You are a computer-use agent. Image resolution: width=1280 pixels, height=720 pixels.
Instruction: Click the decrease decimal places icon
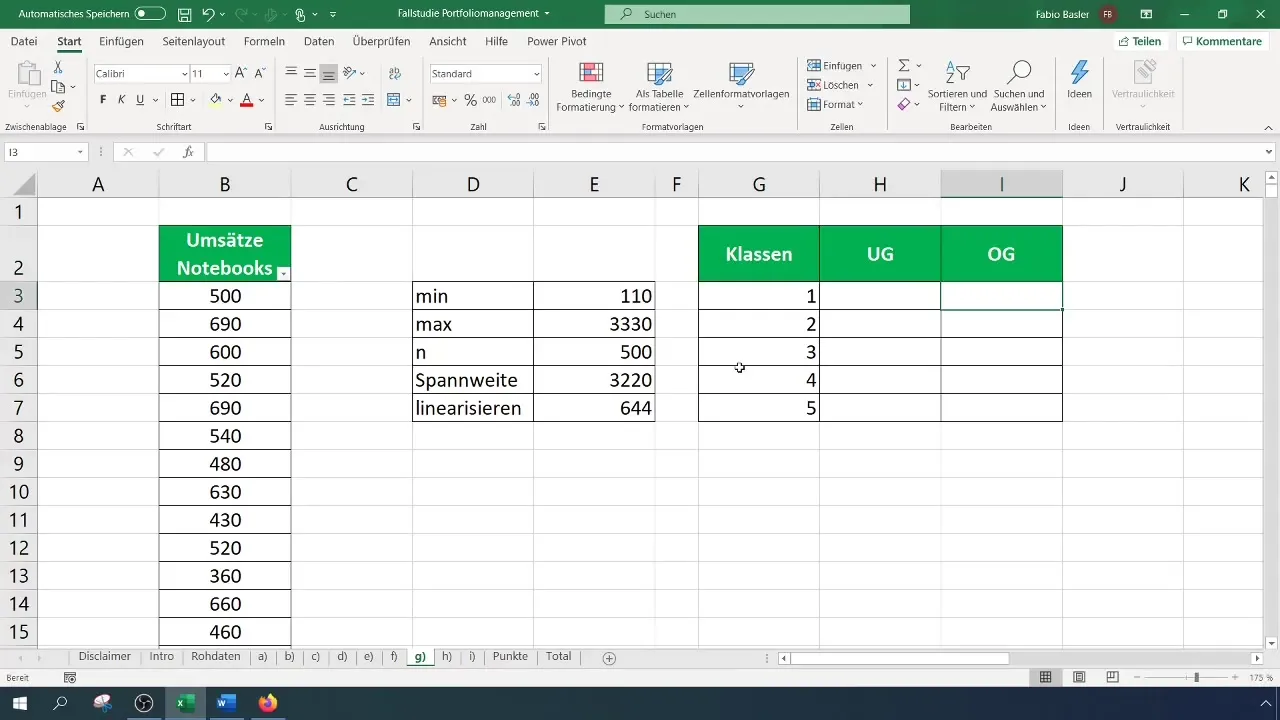point(535,100)
